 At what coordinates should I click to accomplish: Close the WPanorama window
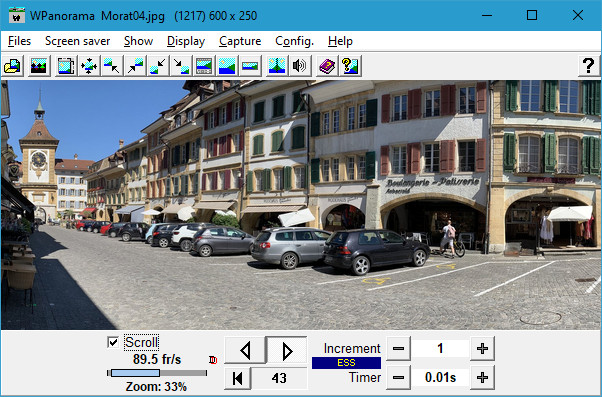[578, 15]
